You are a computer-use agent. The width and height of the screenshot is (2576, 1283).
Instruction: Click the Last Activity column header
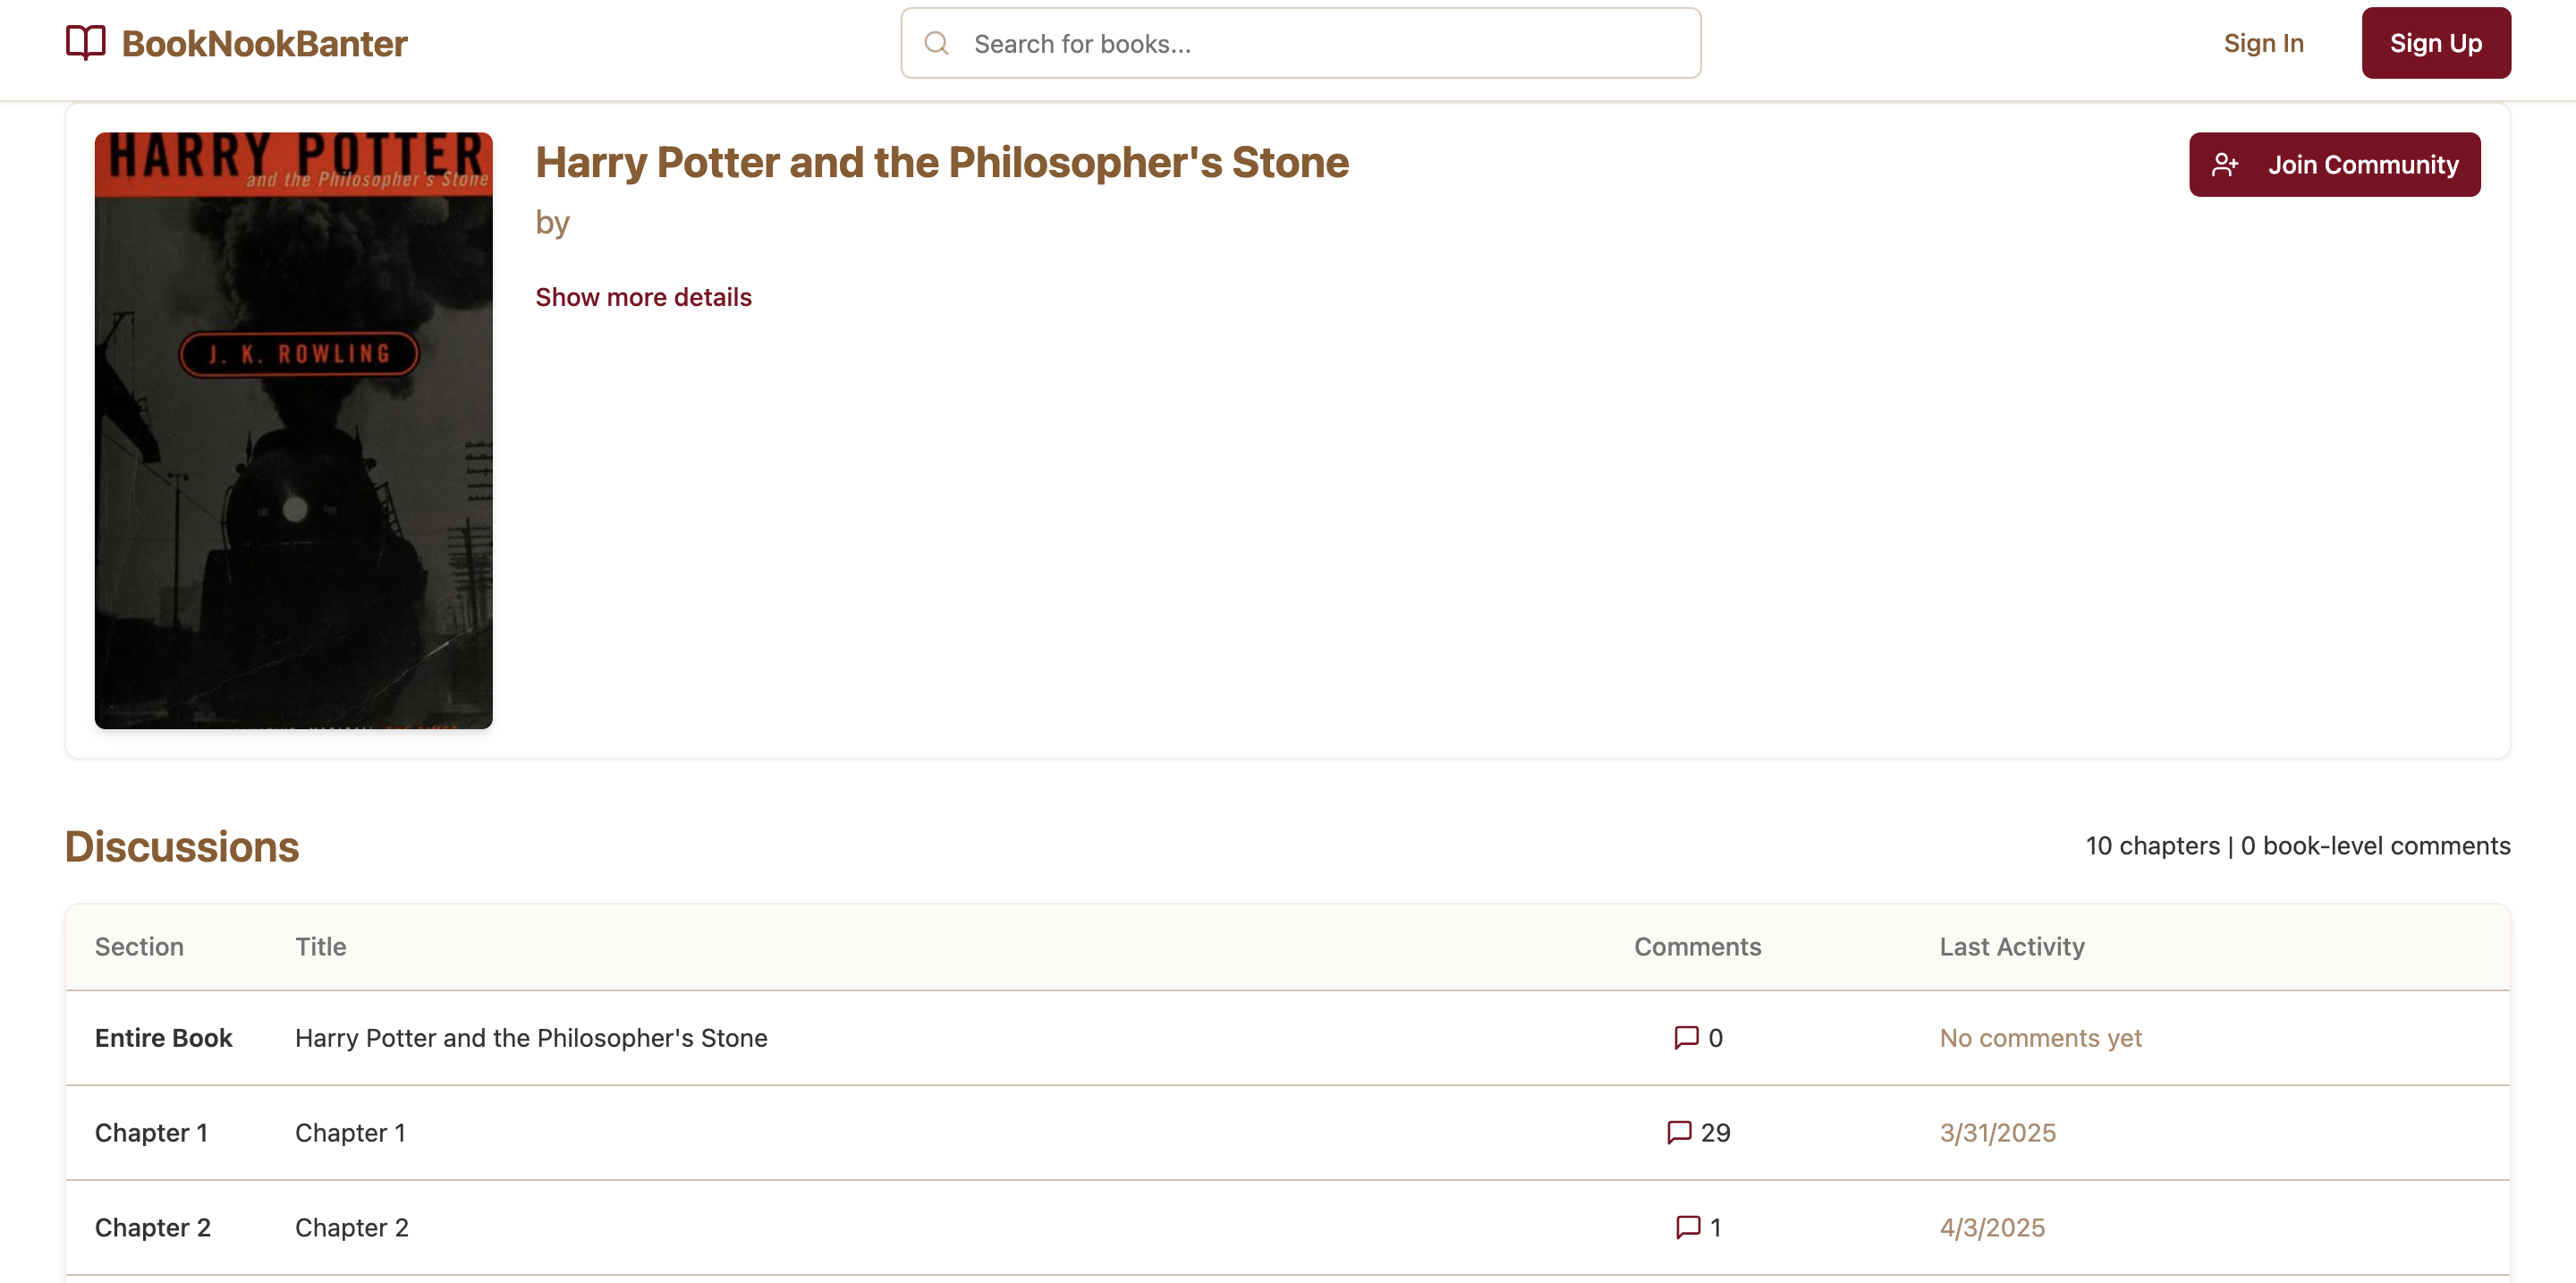(2011, 946)
